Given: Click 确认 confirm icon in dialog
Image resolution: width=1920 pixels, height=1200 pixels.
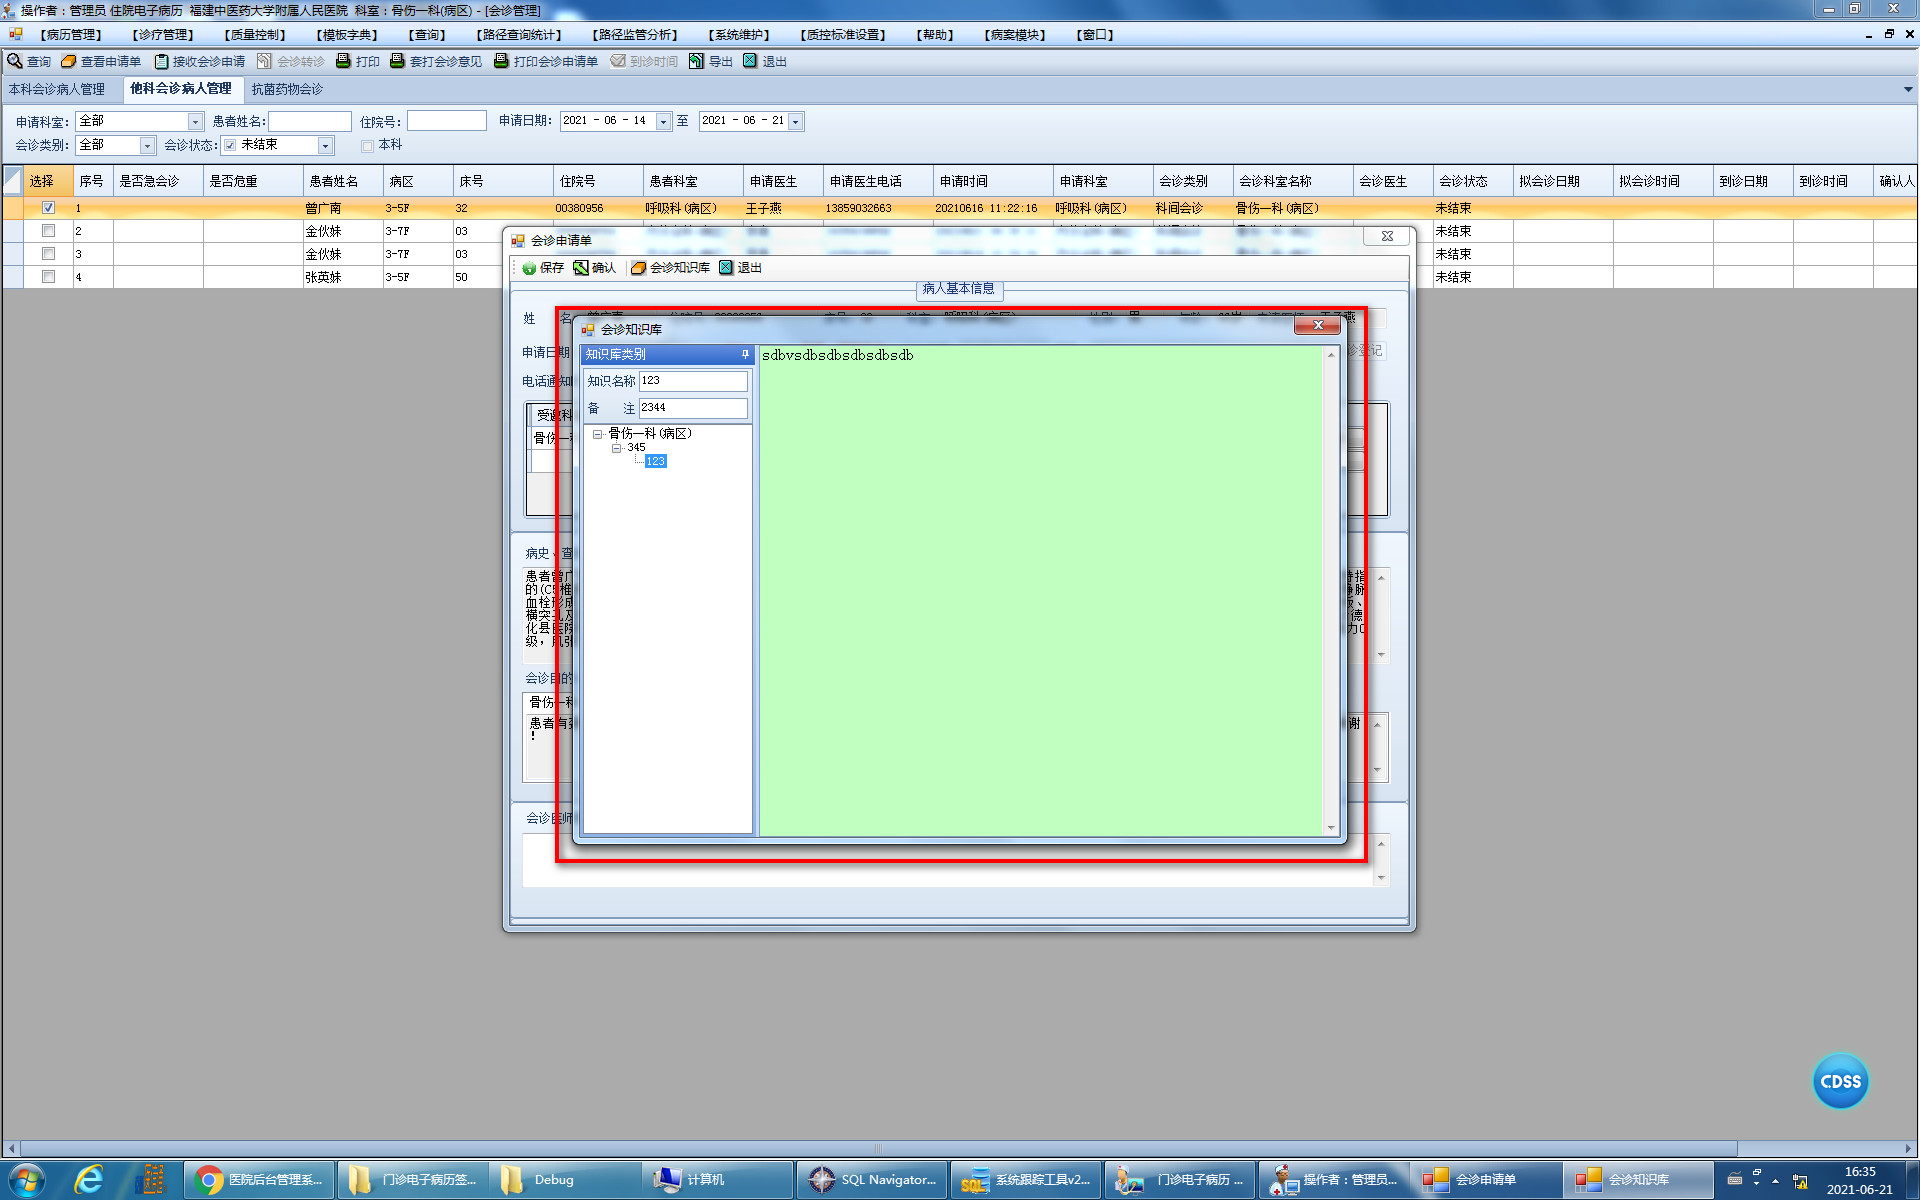Looking at the screenshot, I should pos(581,268).
